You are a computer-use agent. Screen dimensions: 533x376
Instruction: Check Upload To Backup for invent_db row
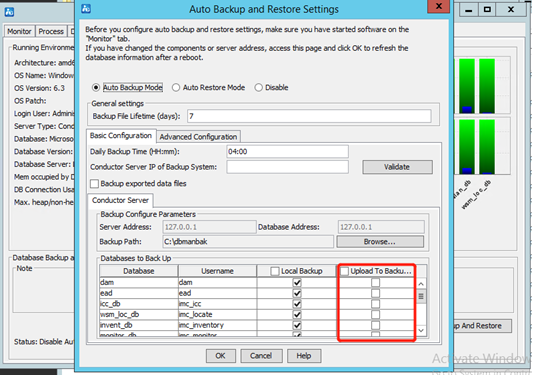pyautogui.click(x=375, y=325)
